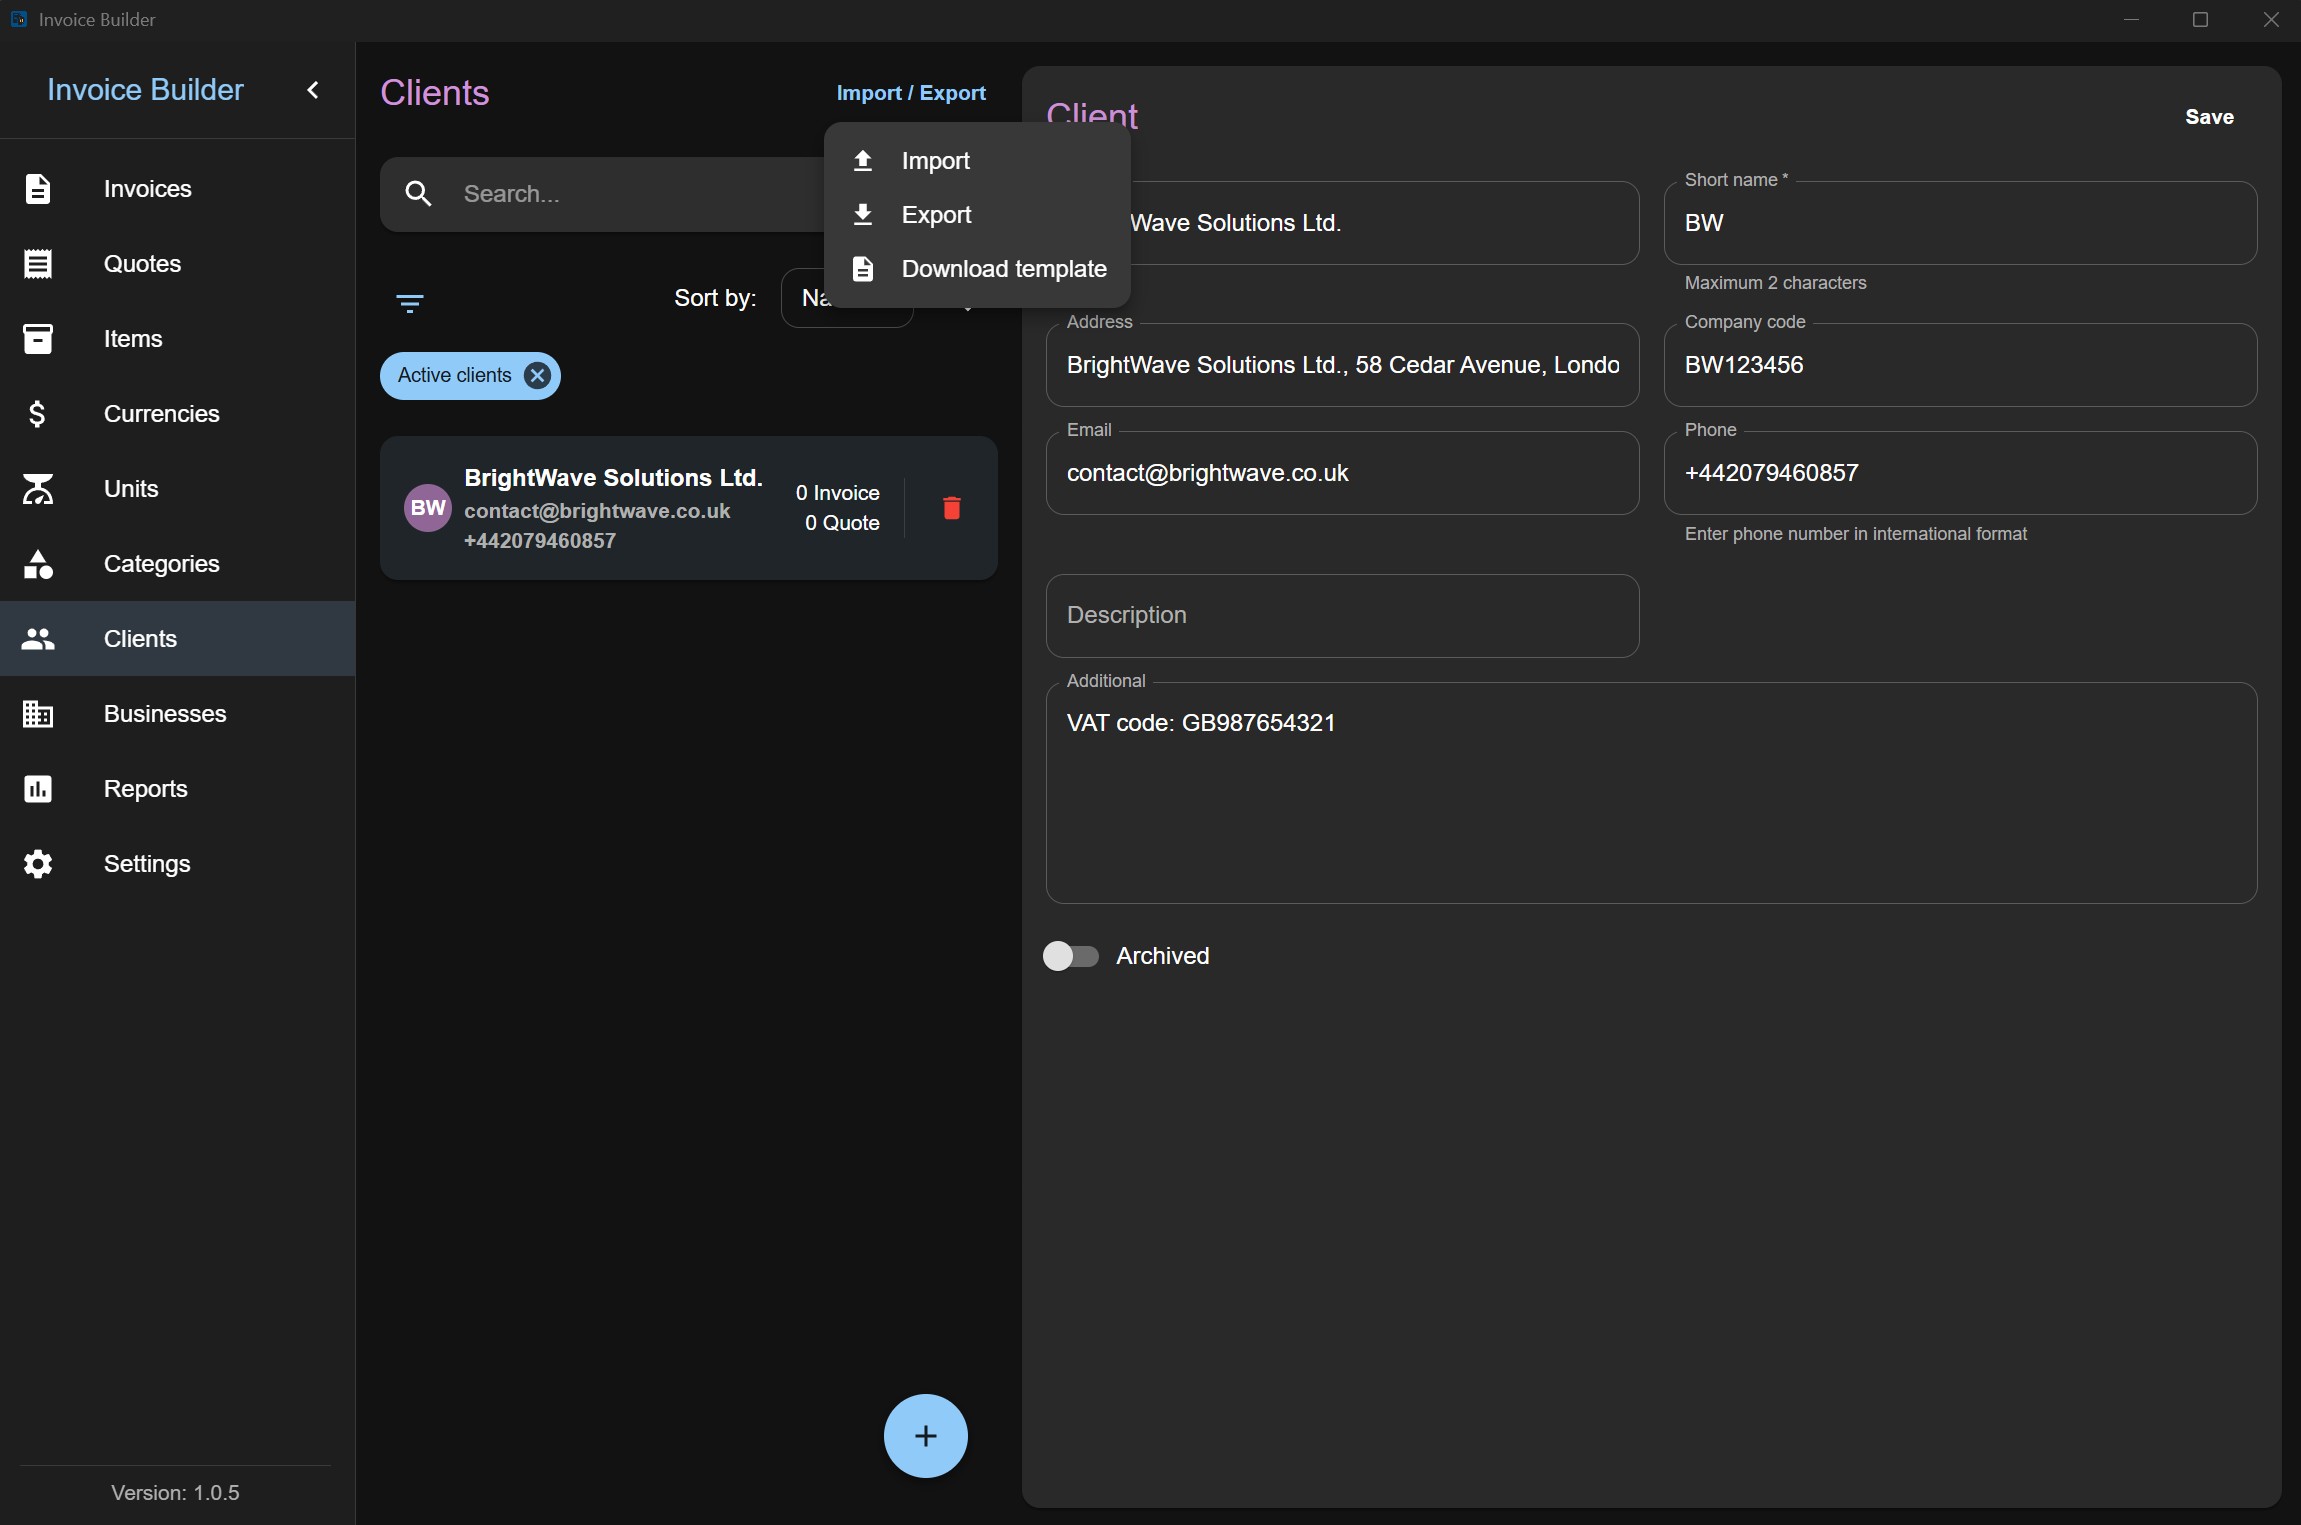Select the Units scale icon

(38, 489)
